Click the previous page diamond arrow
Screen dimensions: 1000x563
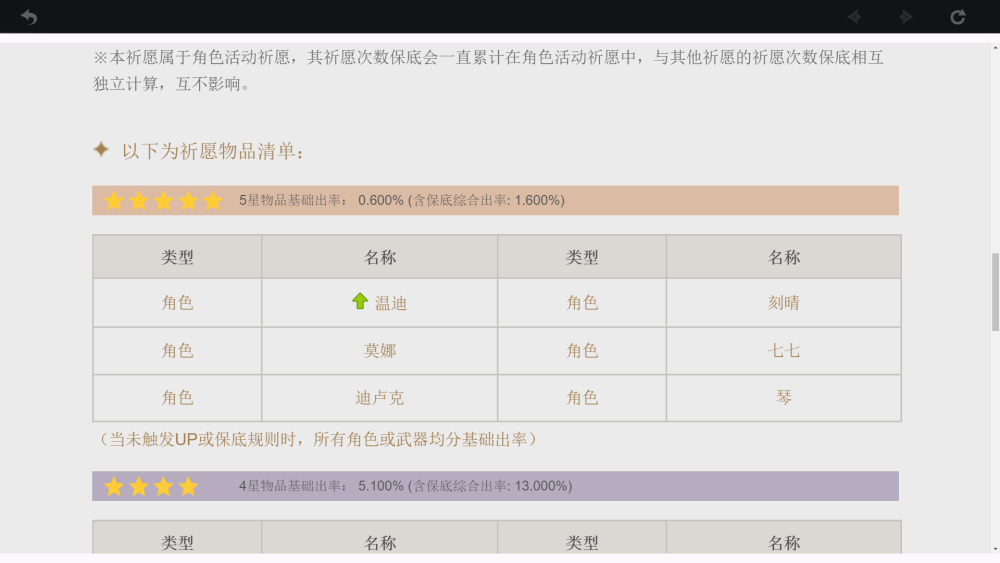click(x=855, y=17)
